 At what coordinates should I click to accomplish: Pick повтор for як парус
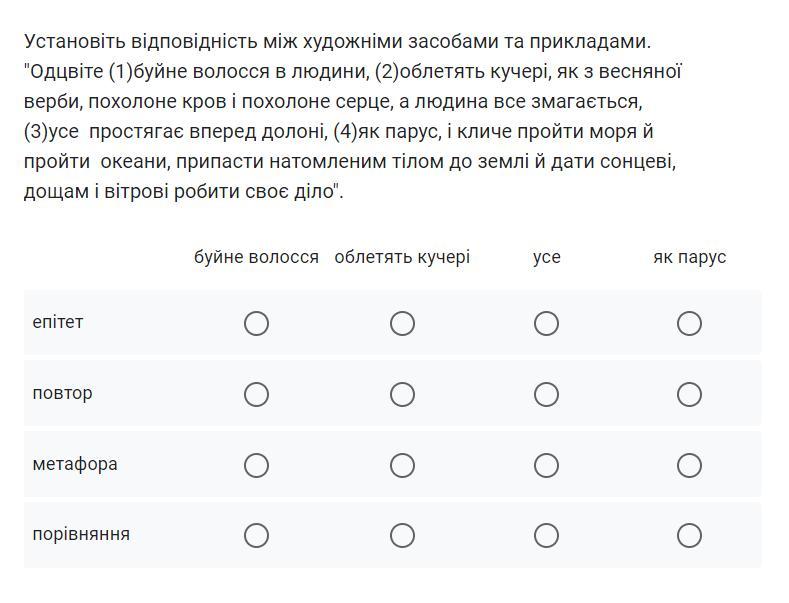pos(689,394)
